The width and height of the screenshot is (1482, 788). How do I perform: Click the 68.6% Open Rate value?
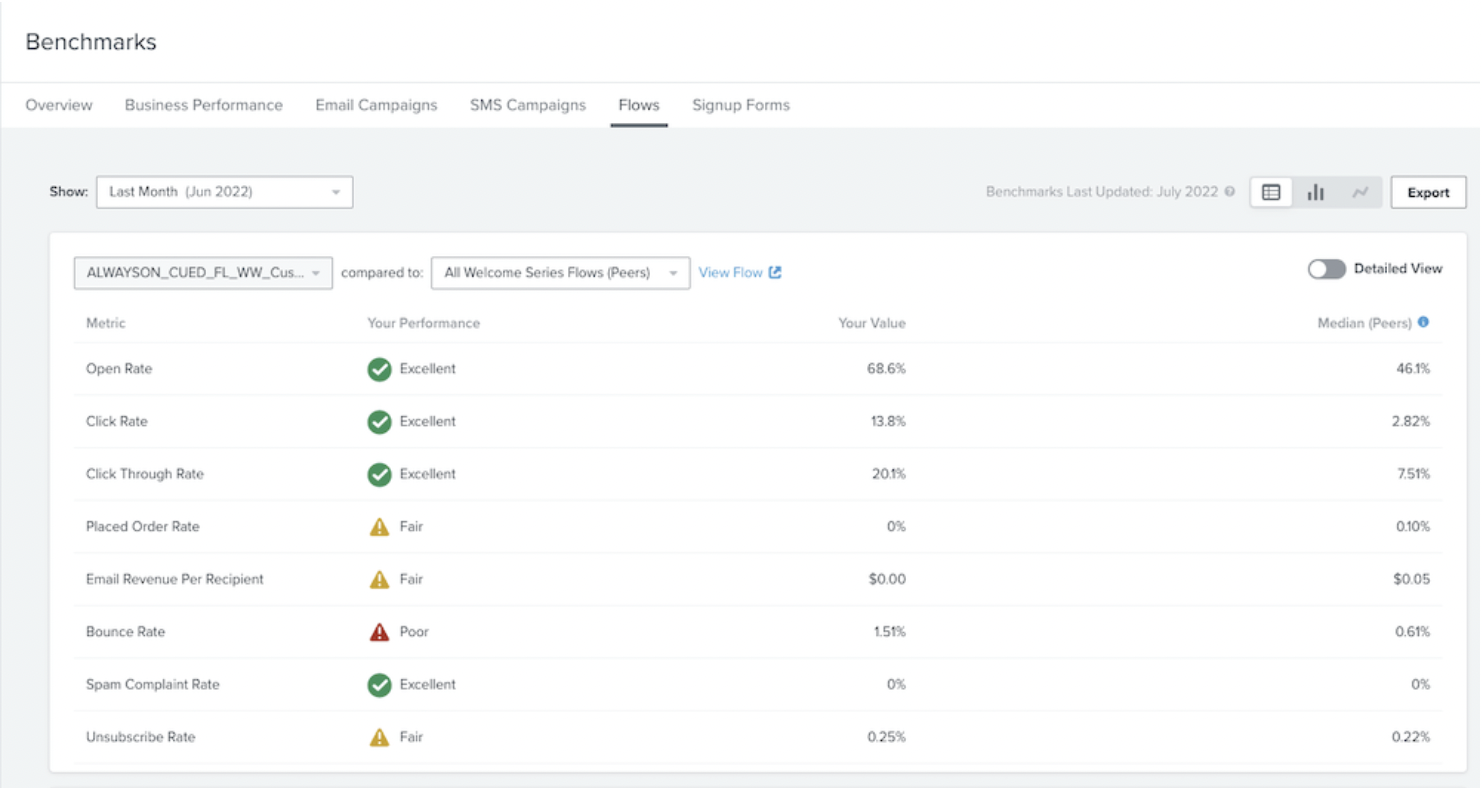[x=886, y=369]
